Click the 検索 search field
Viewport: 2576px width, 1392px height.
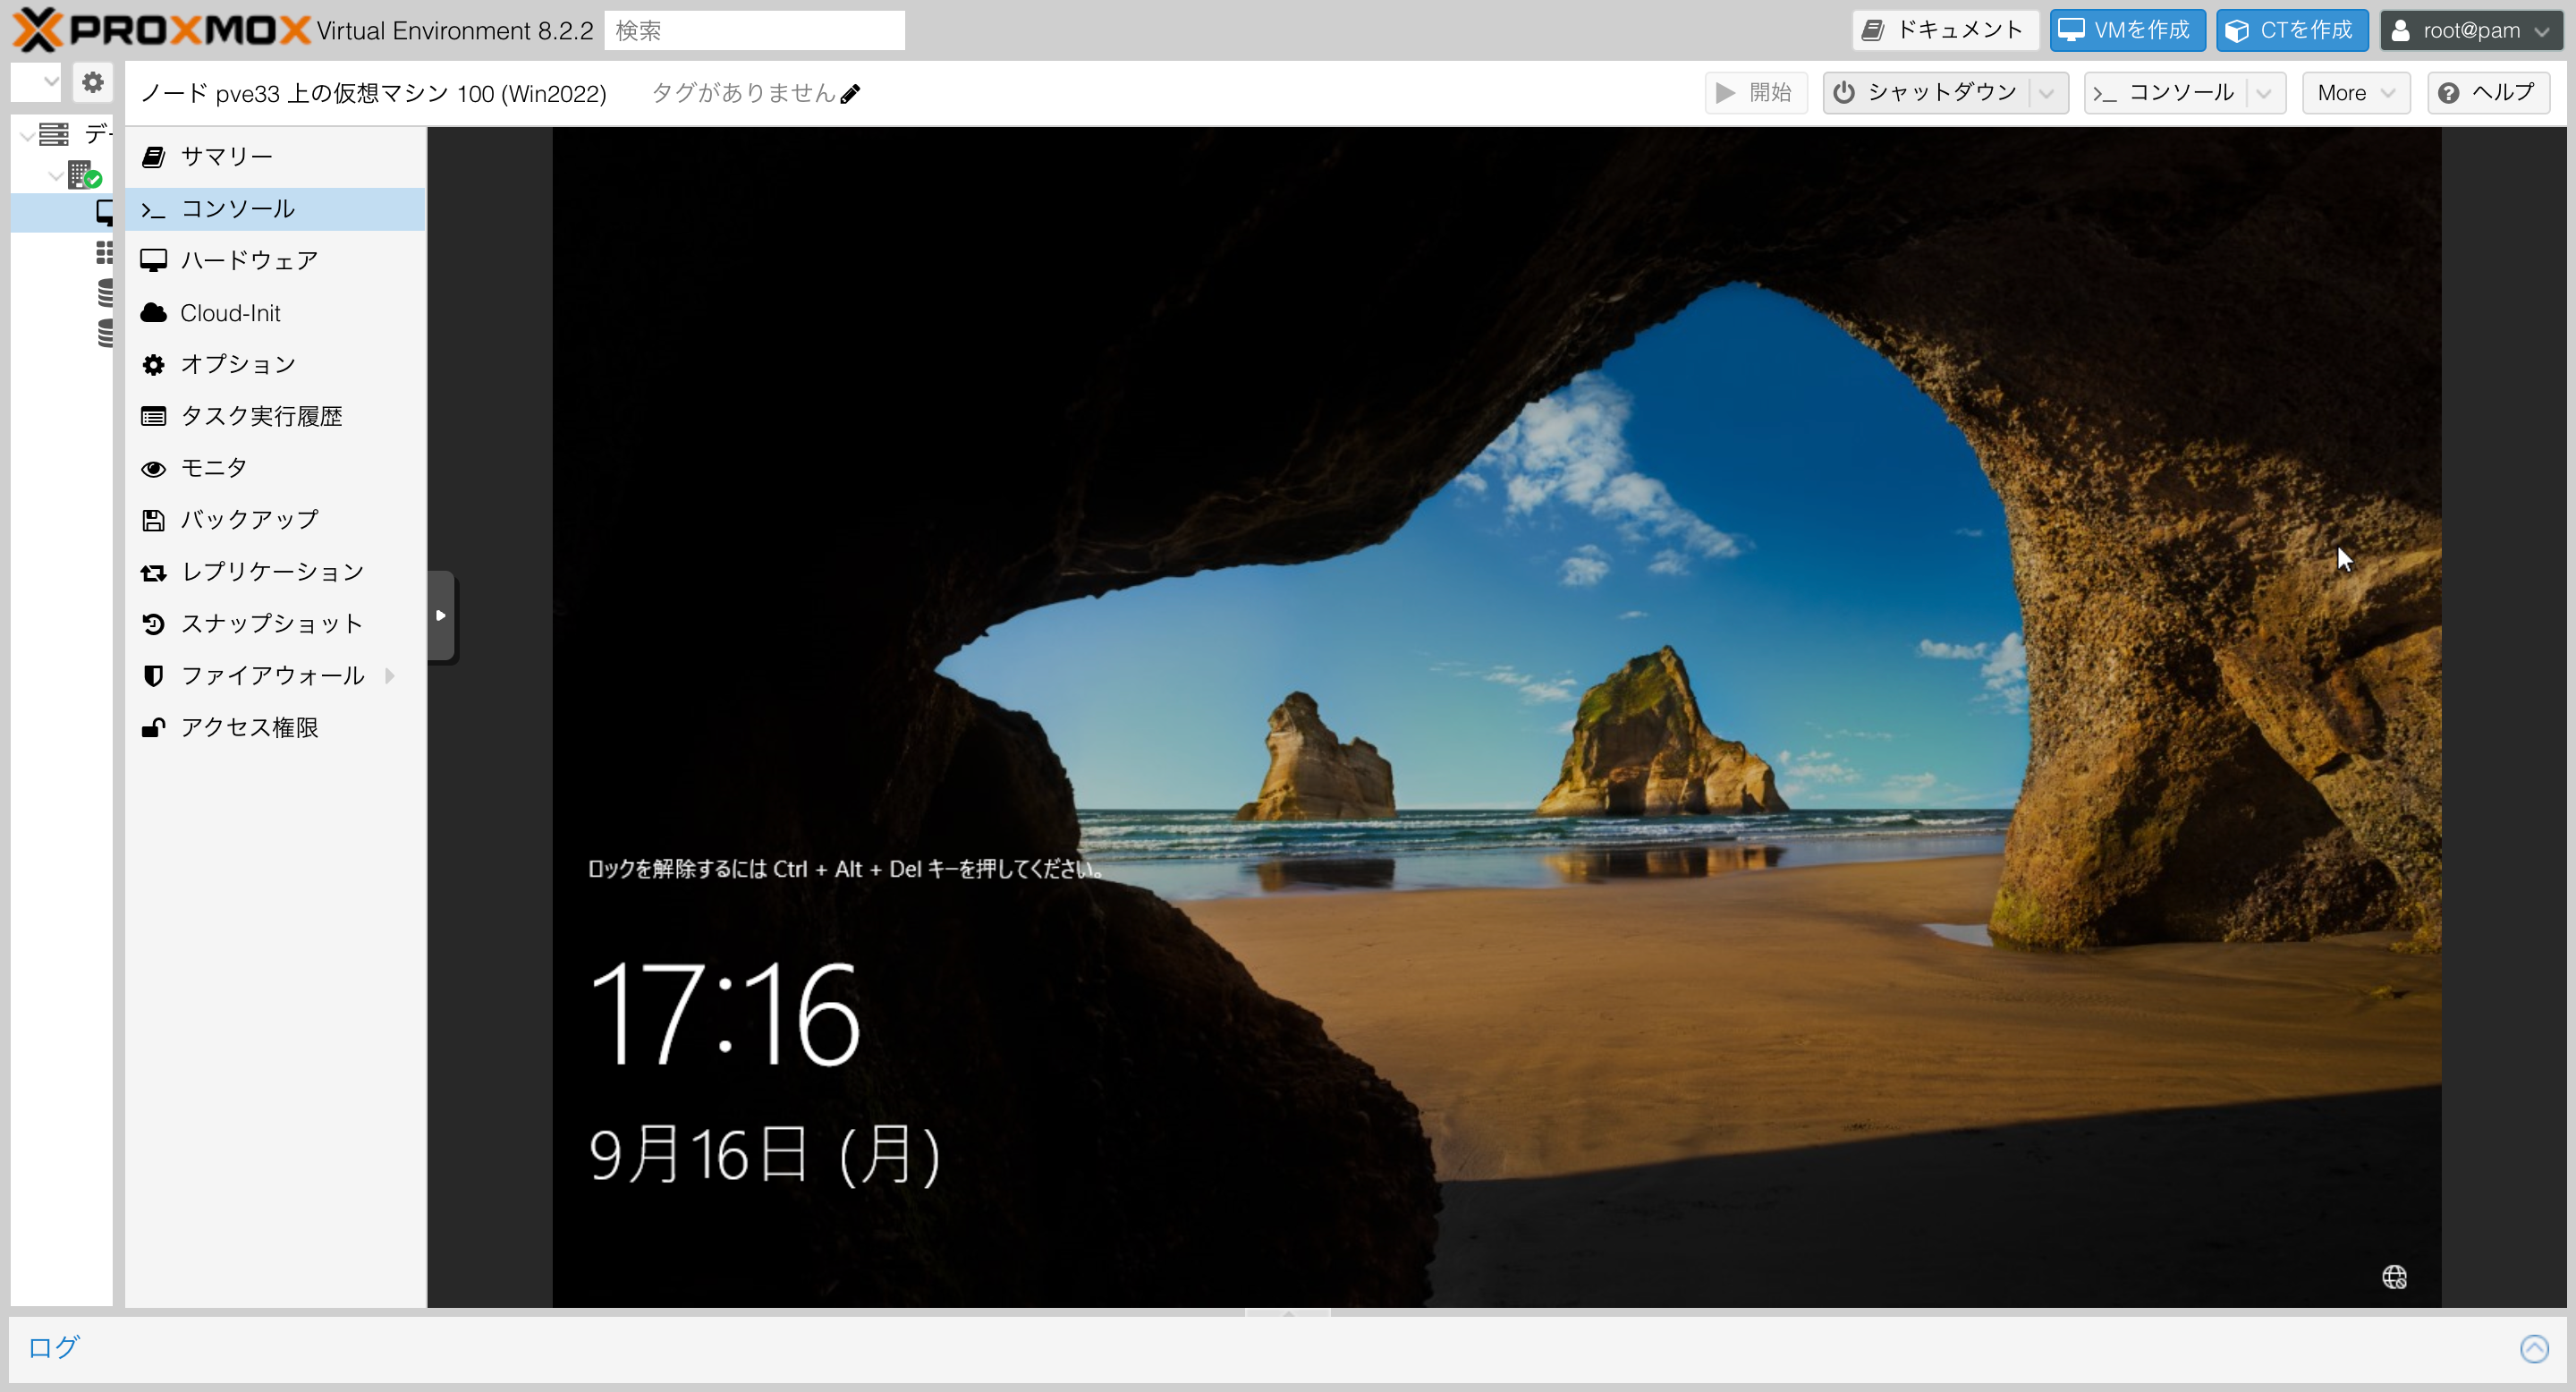[x=754, y=30]
